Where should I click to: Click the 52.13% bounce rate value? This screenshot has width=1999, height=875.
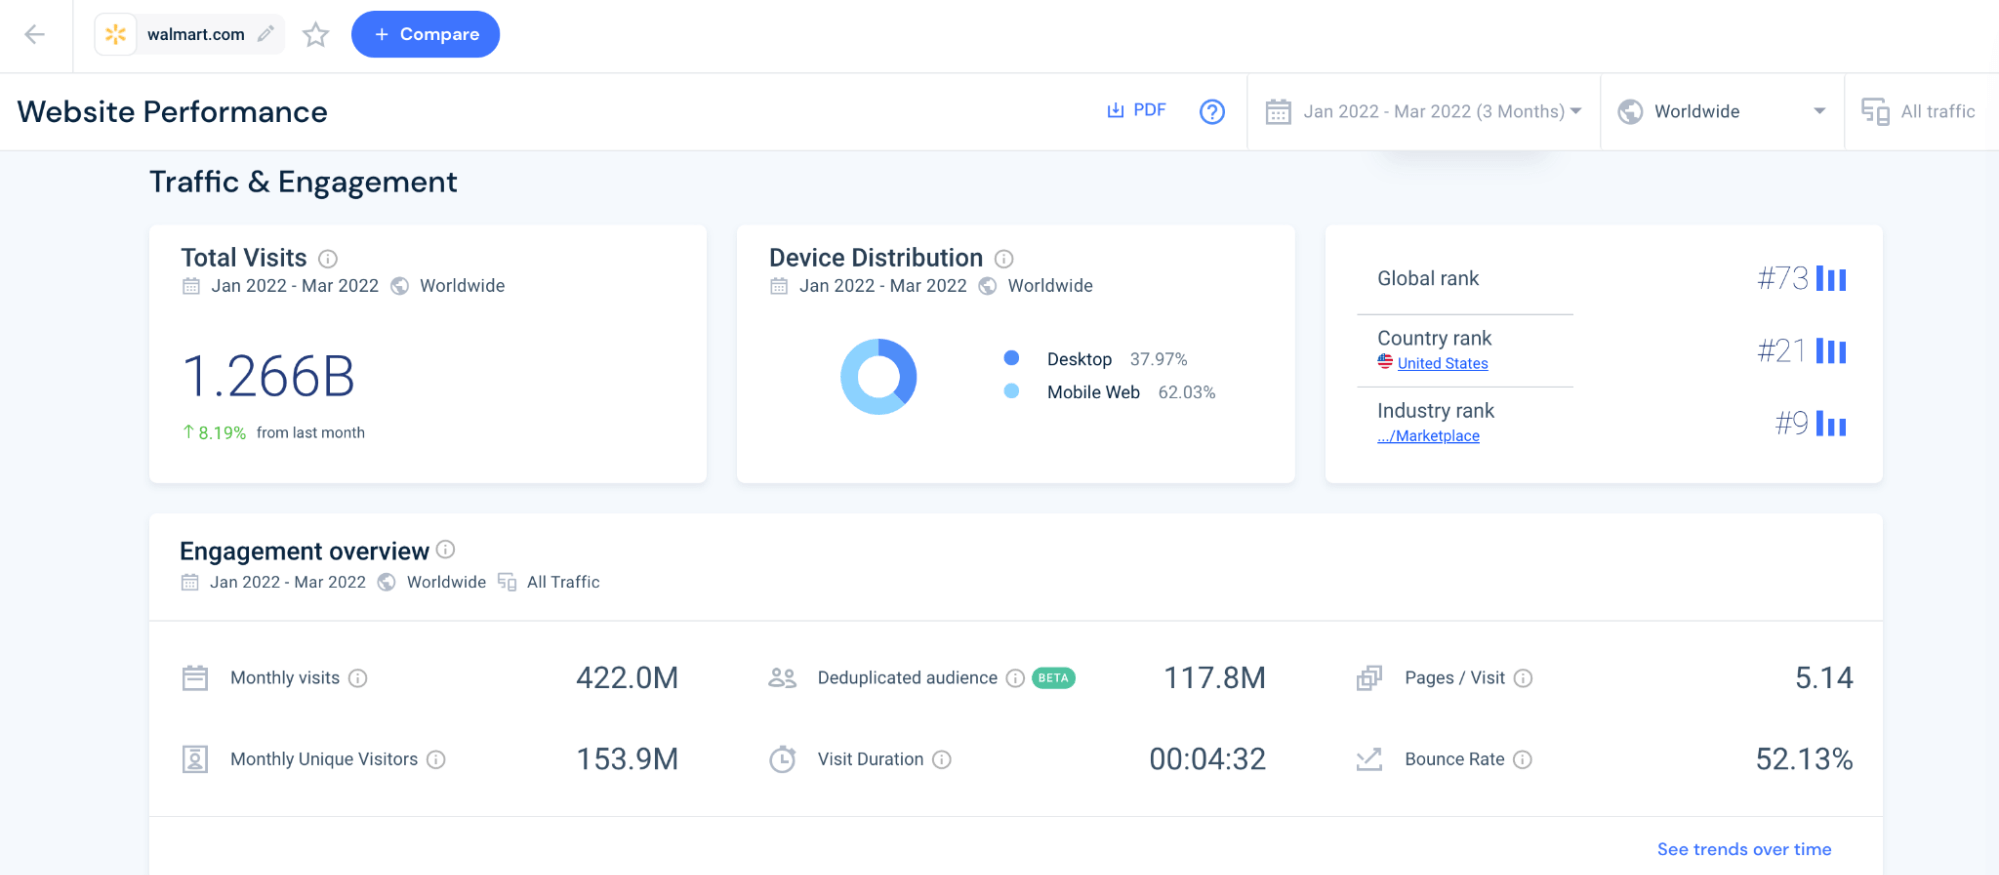tap(1804, 759)
